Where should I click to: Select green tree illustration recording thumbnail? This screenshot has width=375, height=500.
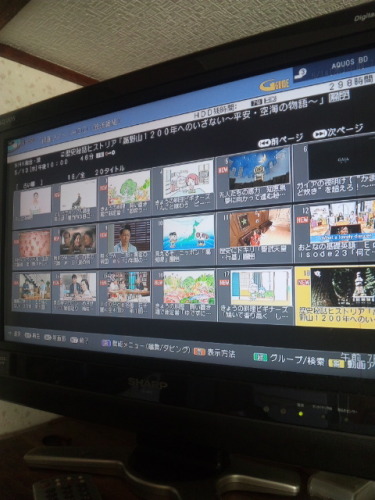click(x=129, y=187)
